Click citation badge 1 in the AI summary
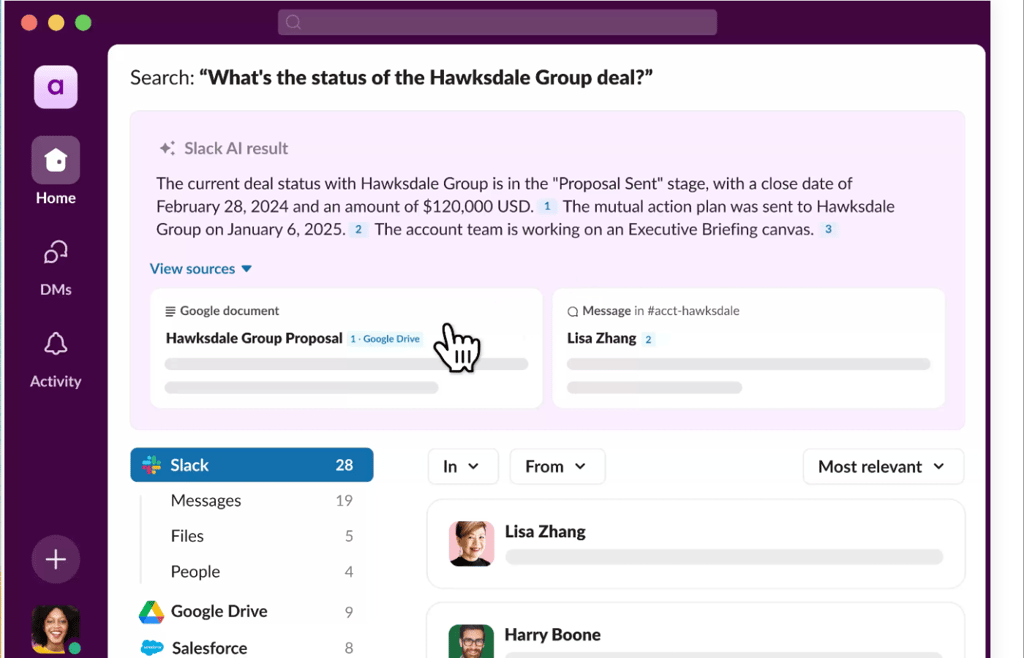The image size is (1024, 658). click(547, 206)
